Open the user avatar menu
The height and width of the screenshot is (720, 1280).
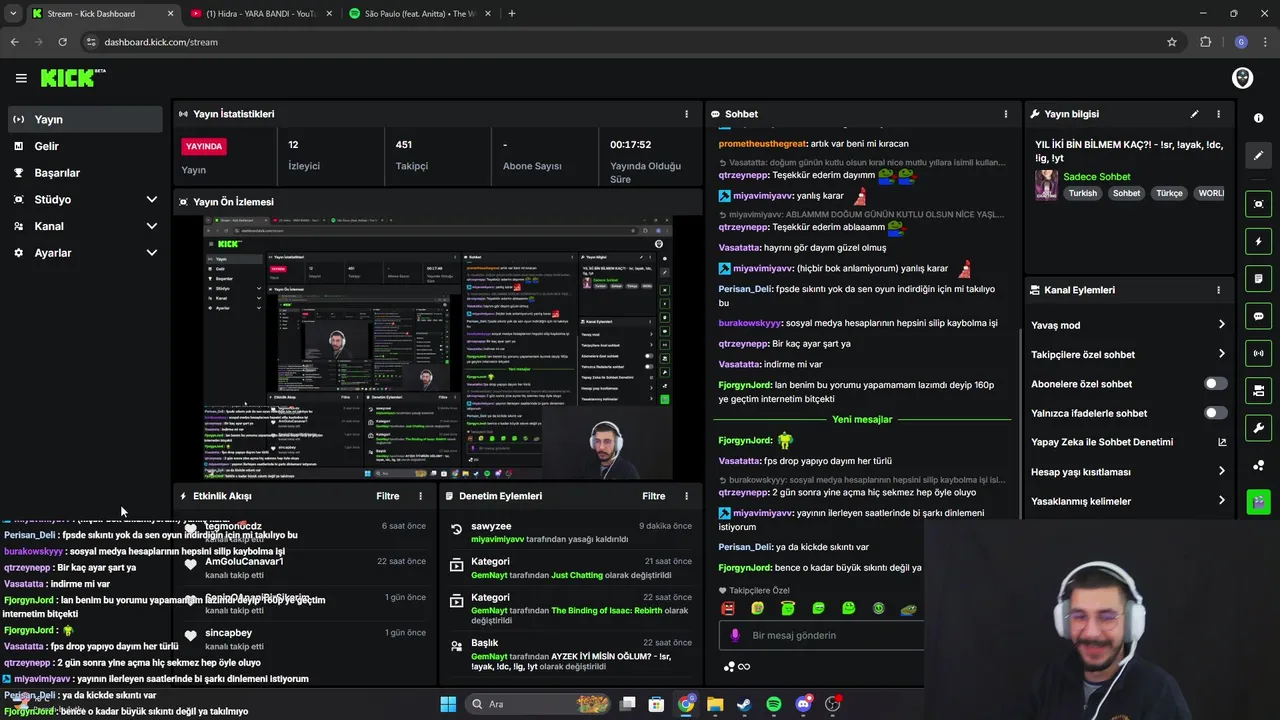[x=1242, y=78]
